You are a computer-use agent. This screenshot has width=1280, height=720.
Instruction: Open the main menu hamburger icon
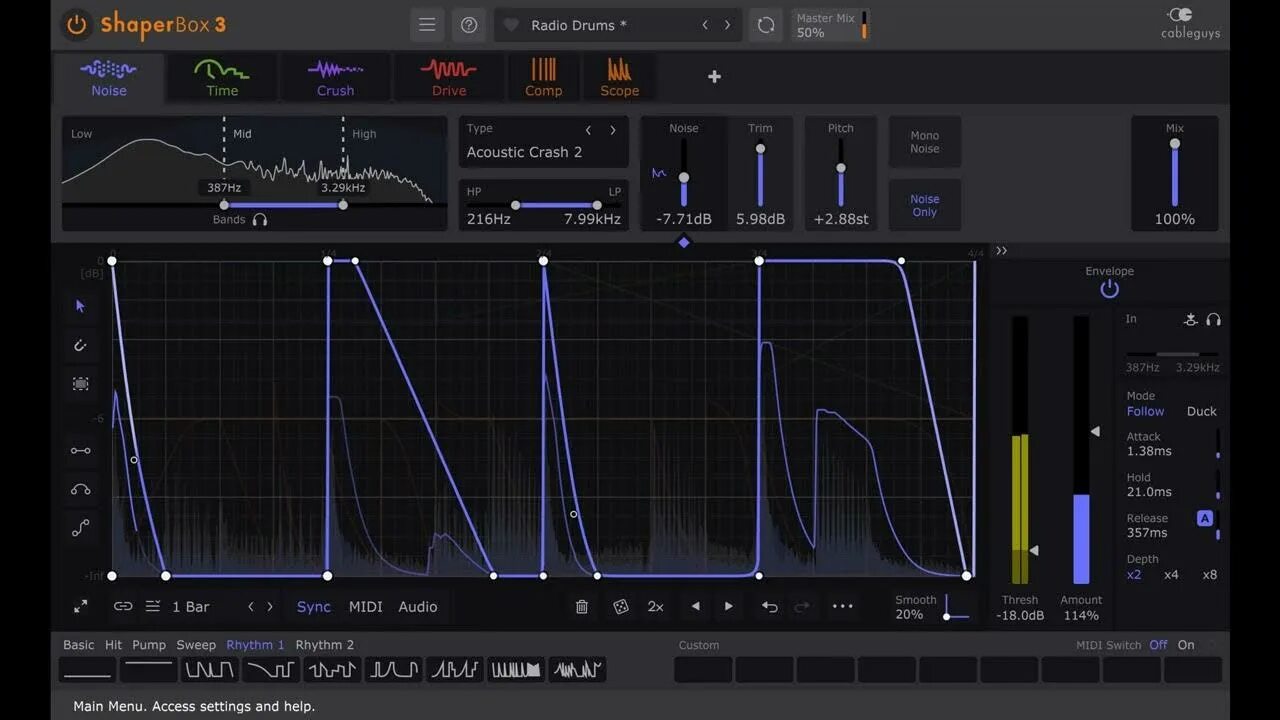tap(427, 25)
